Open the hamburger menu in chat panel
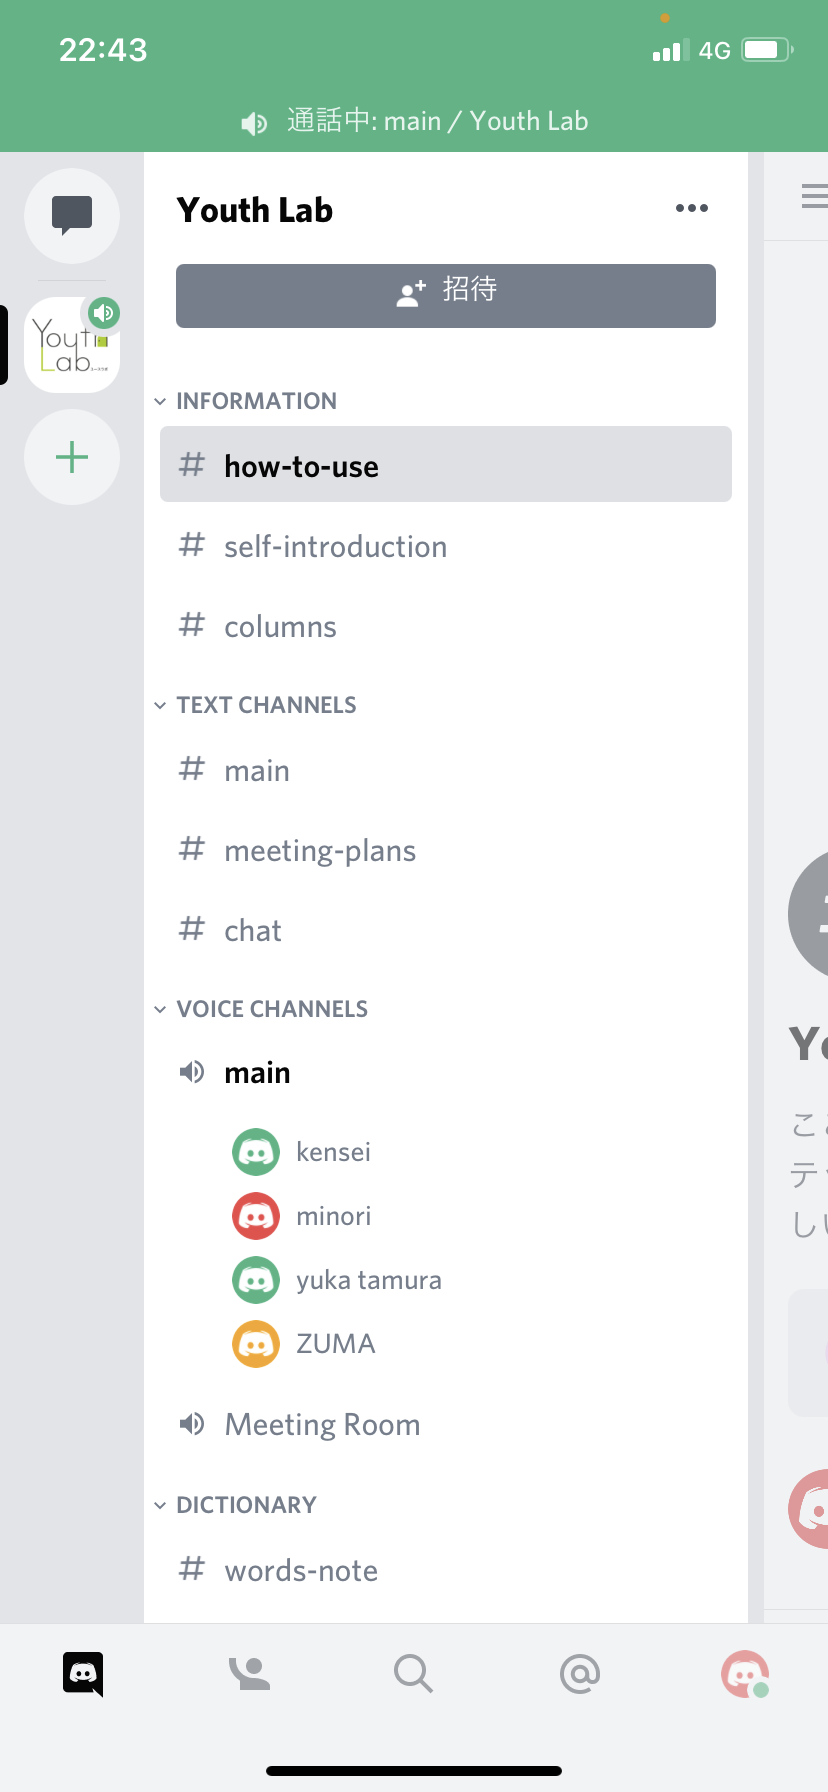This screenshot has width=828, height=1792. (815, 196)
